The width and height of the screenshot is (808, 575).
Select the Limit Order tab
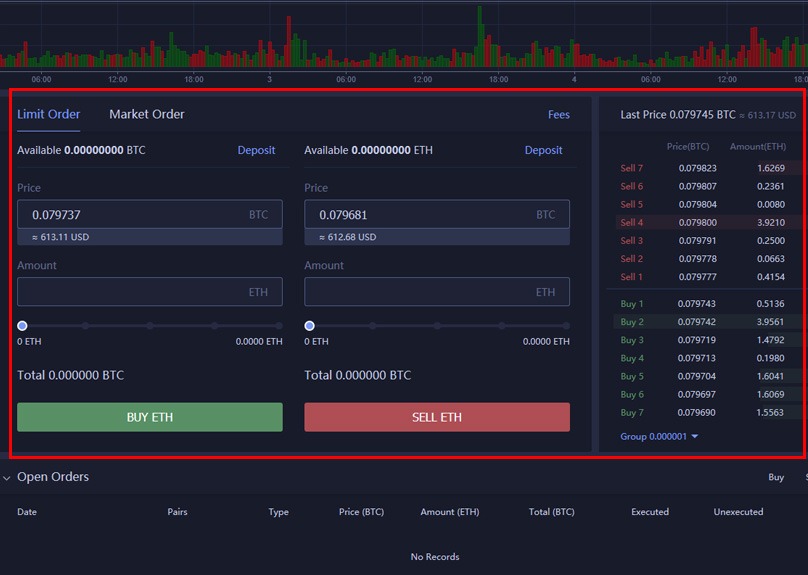click(x=49, y=114)
